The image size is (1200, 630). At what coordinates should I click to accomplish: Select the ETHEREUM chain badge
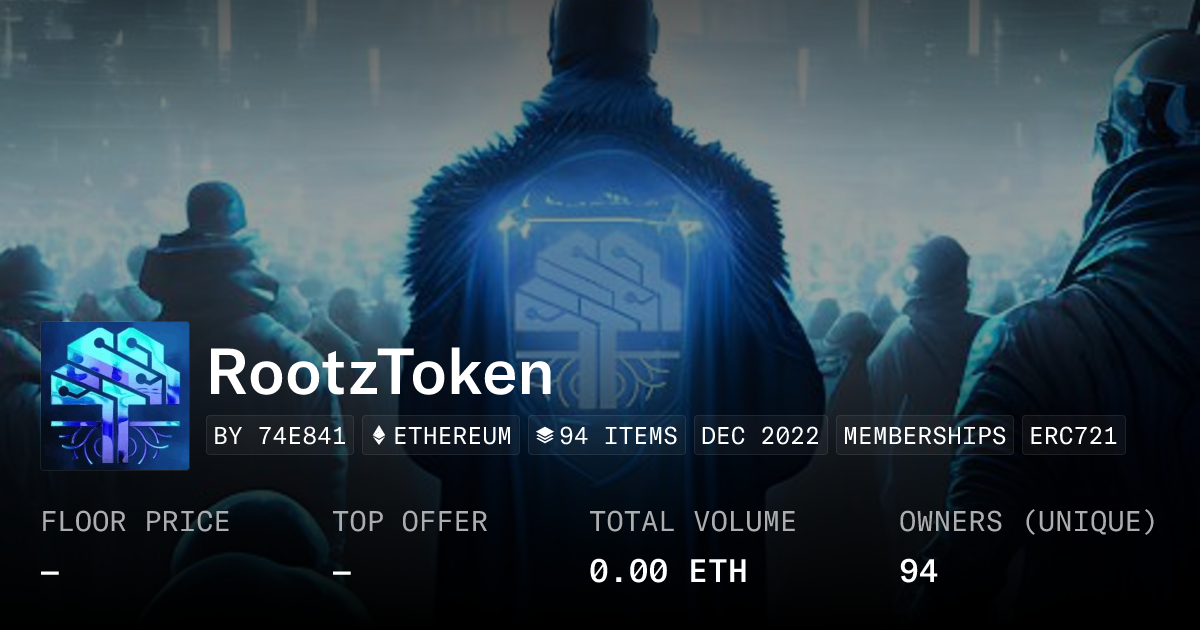point(441,436)
